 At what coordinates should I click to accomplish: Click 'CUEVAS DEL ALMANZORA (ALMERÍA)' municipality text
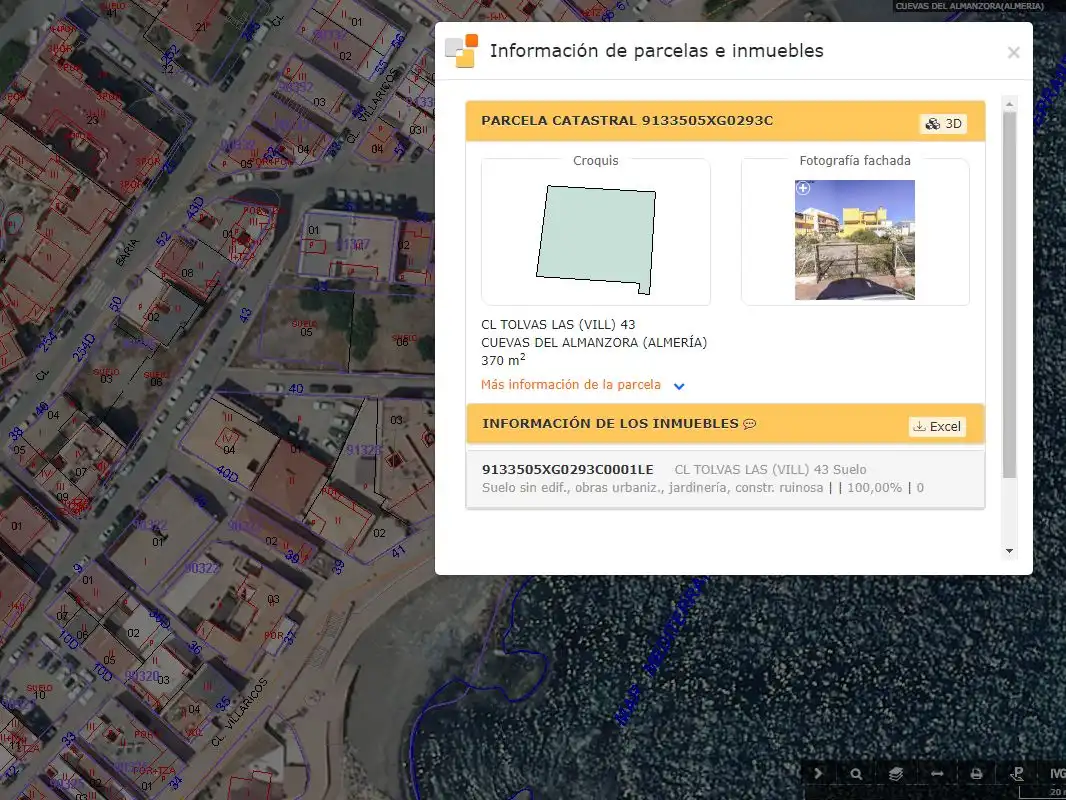pyautogui.click(x=594, y=343)
